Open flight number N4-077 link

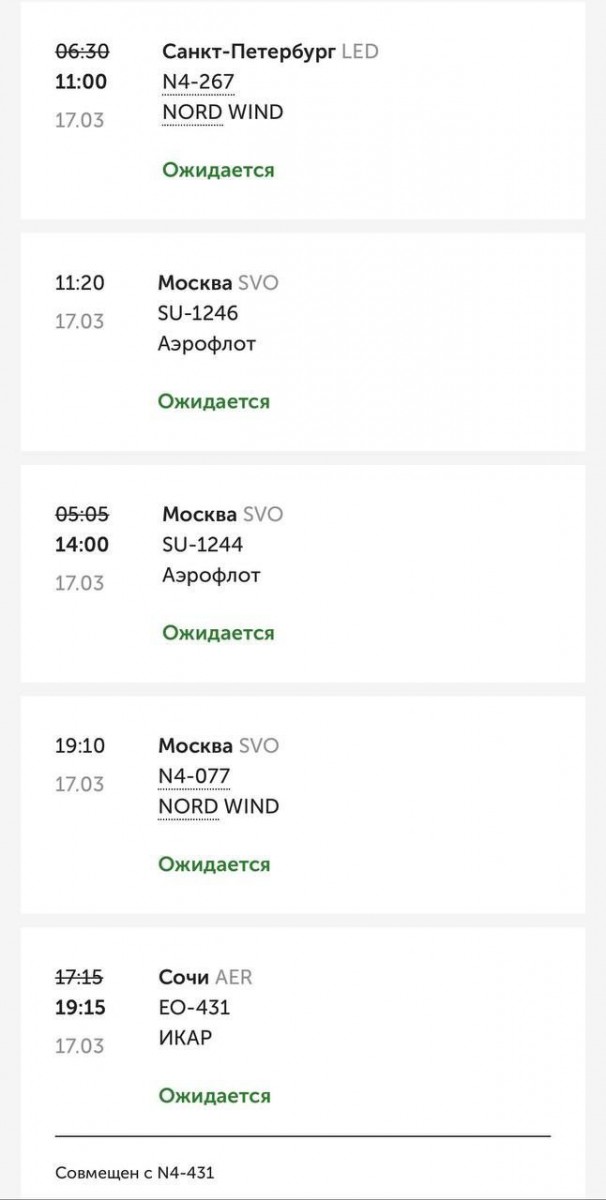tap(194, 776)
